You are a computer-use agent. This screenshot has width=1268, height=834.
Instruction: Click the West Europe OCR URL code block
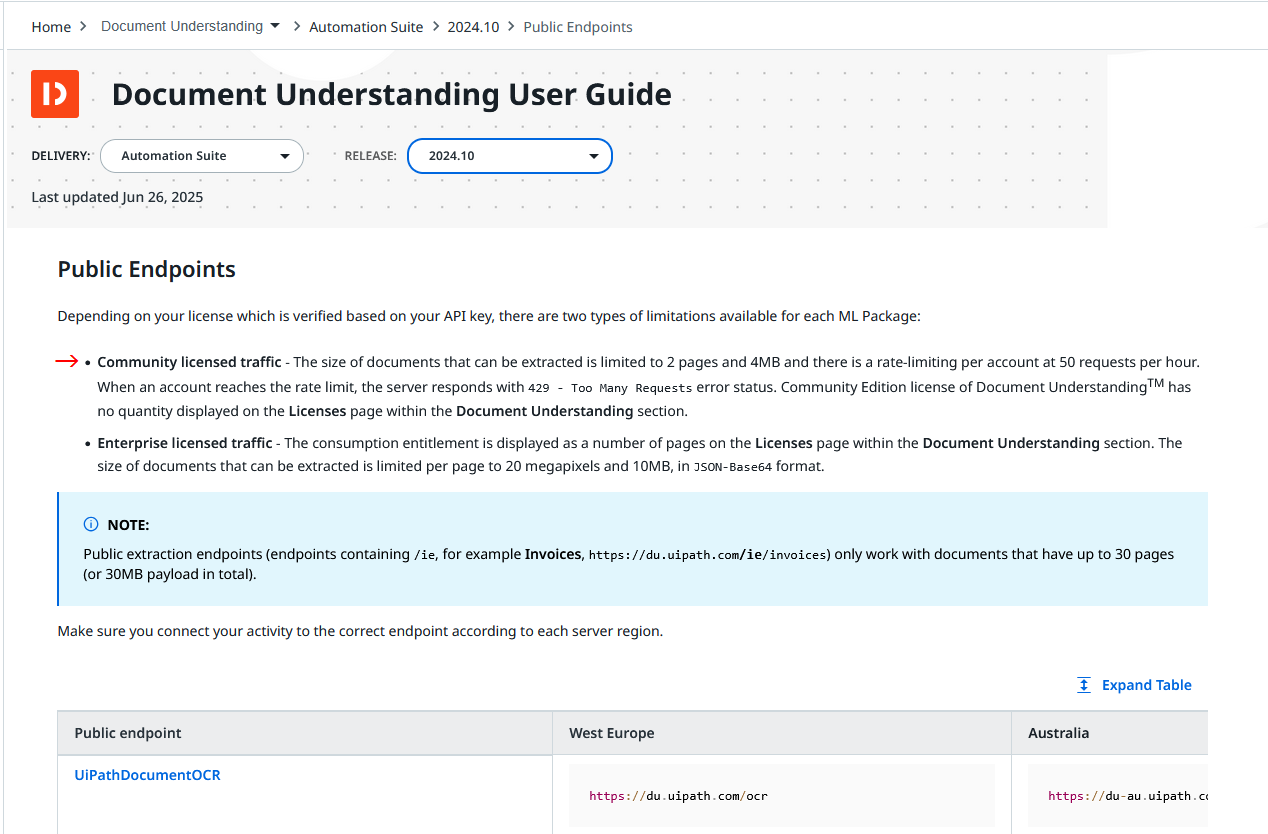[782, 796]
